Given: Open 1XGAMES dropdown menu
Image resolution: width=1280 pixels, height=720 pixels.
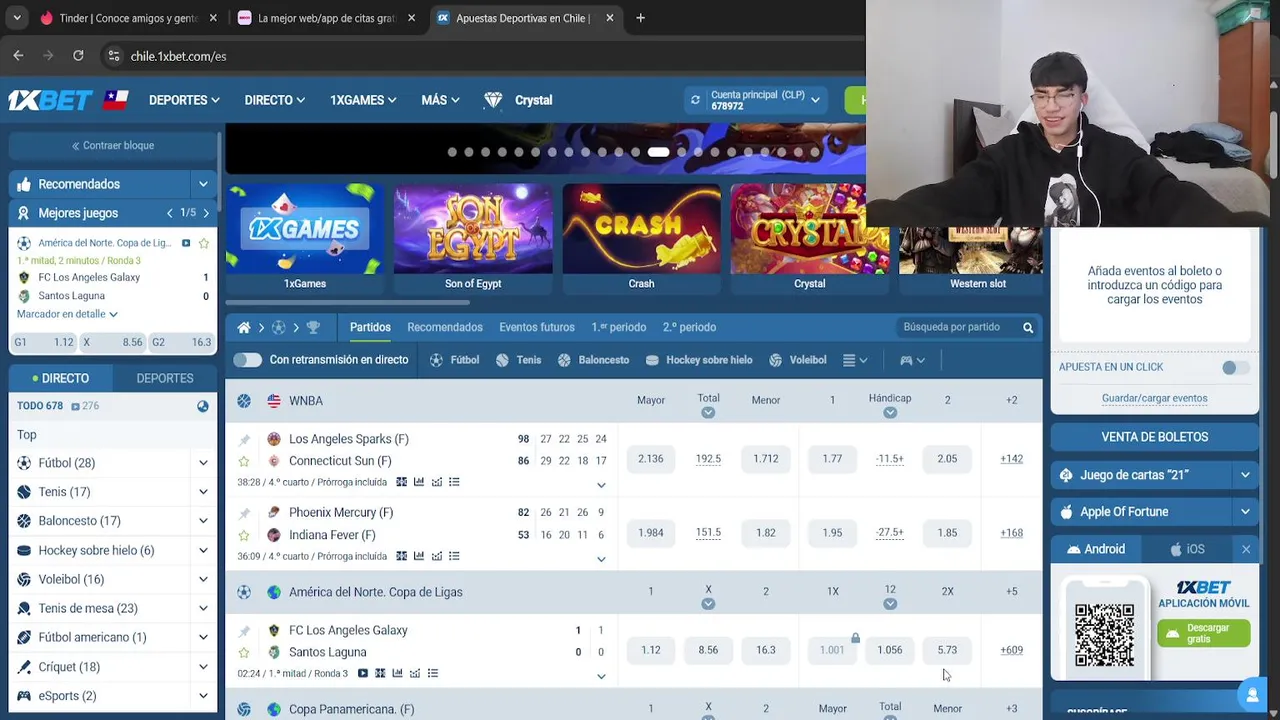Looking at the screenshot, I should click(x=363, y=100).
